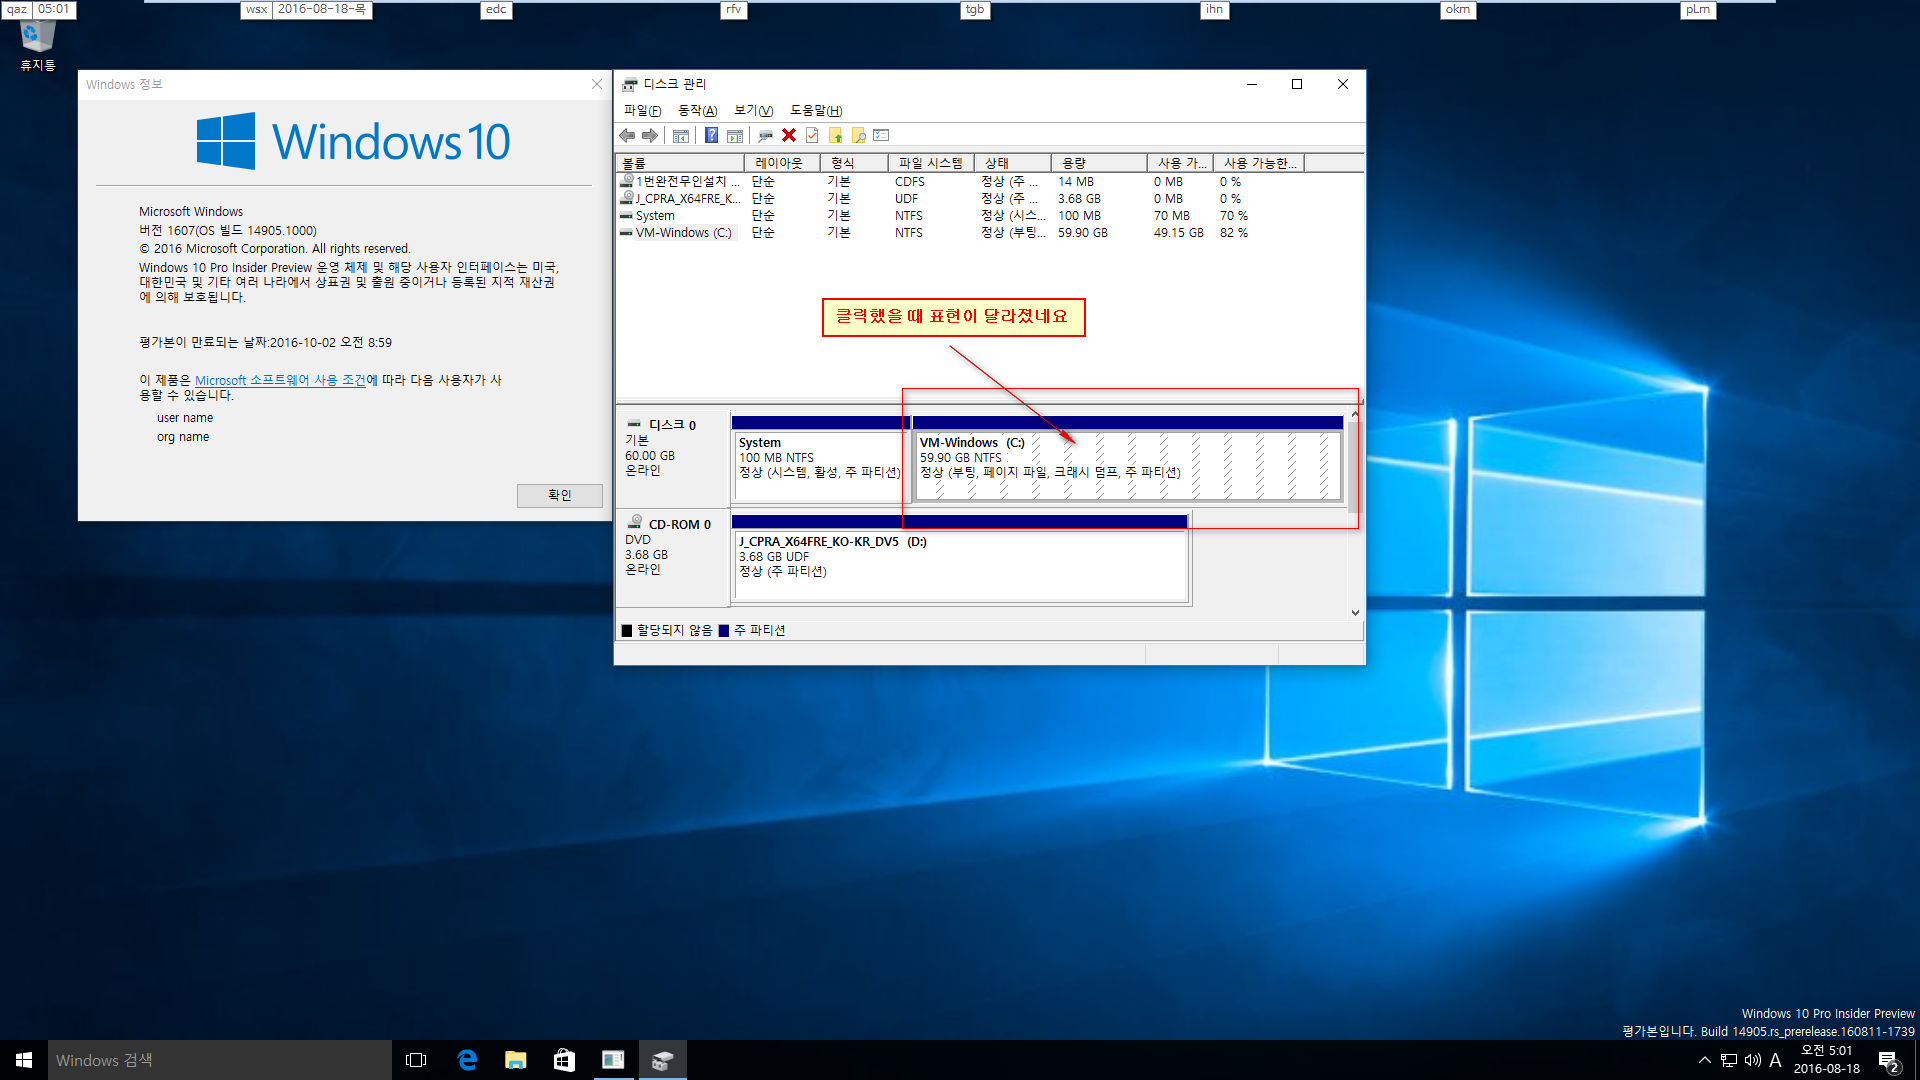Maximize the 디스크 관리 window
This screenshot has width=1920, height=1080.
click(1297, 85)
